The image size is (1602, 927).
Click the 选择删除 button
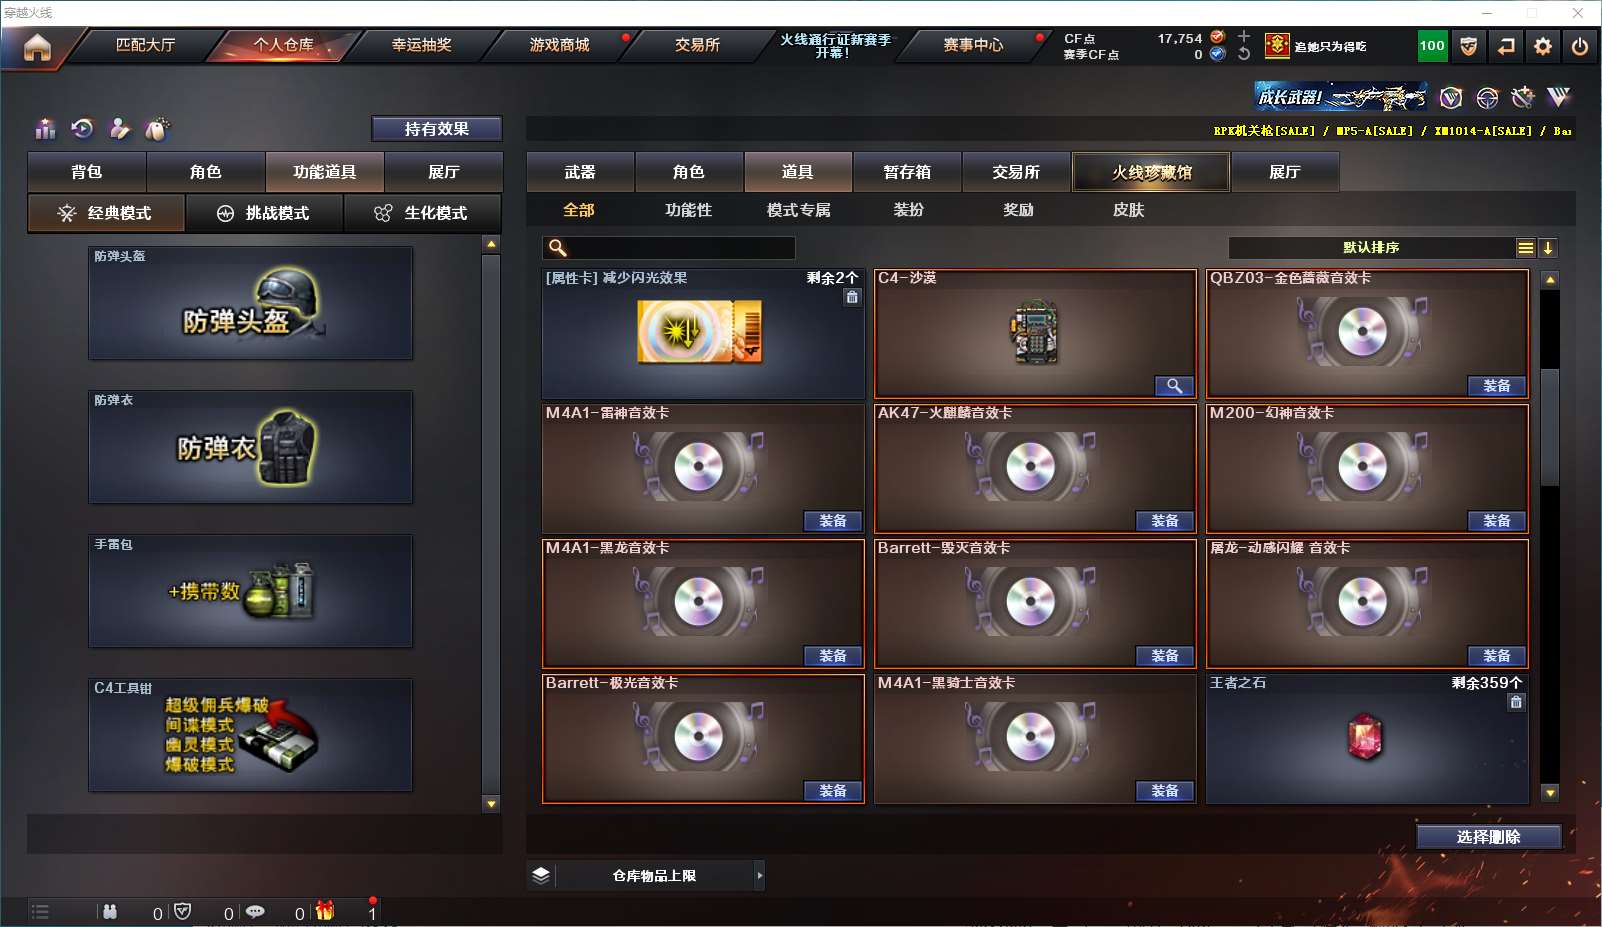(x=1489, y=837)
